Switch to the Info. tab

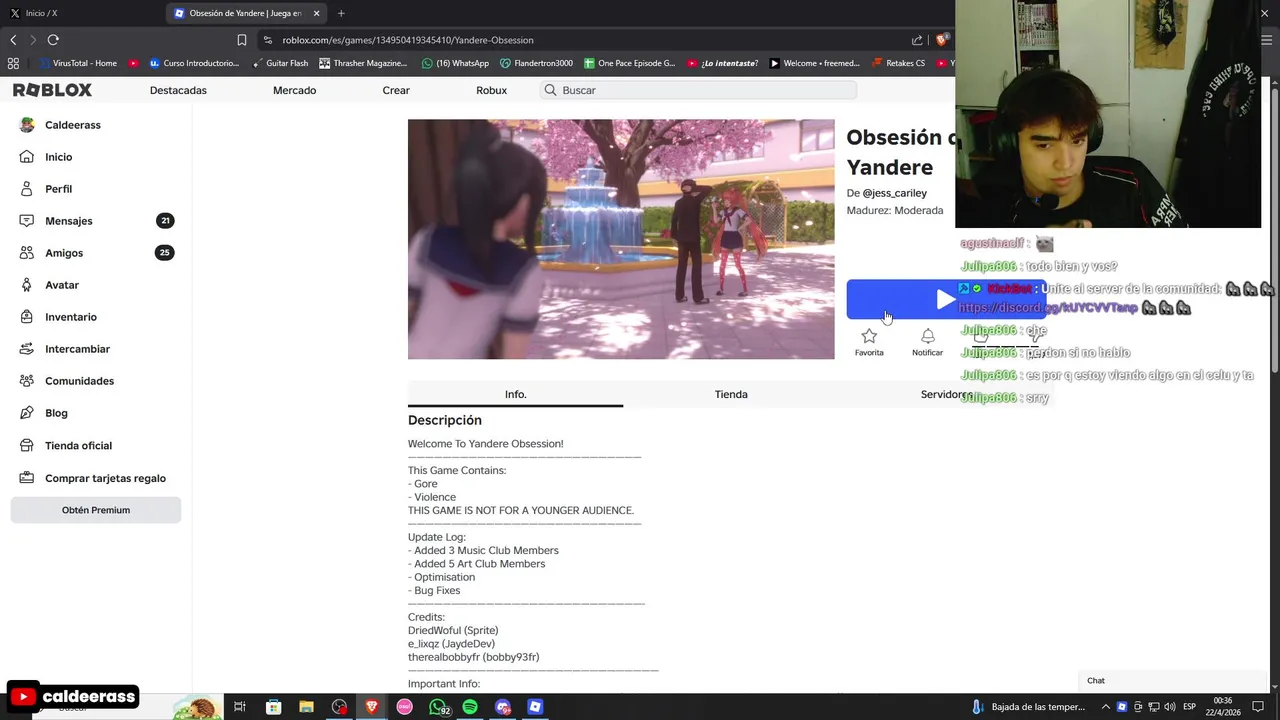point(515,394)
